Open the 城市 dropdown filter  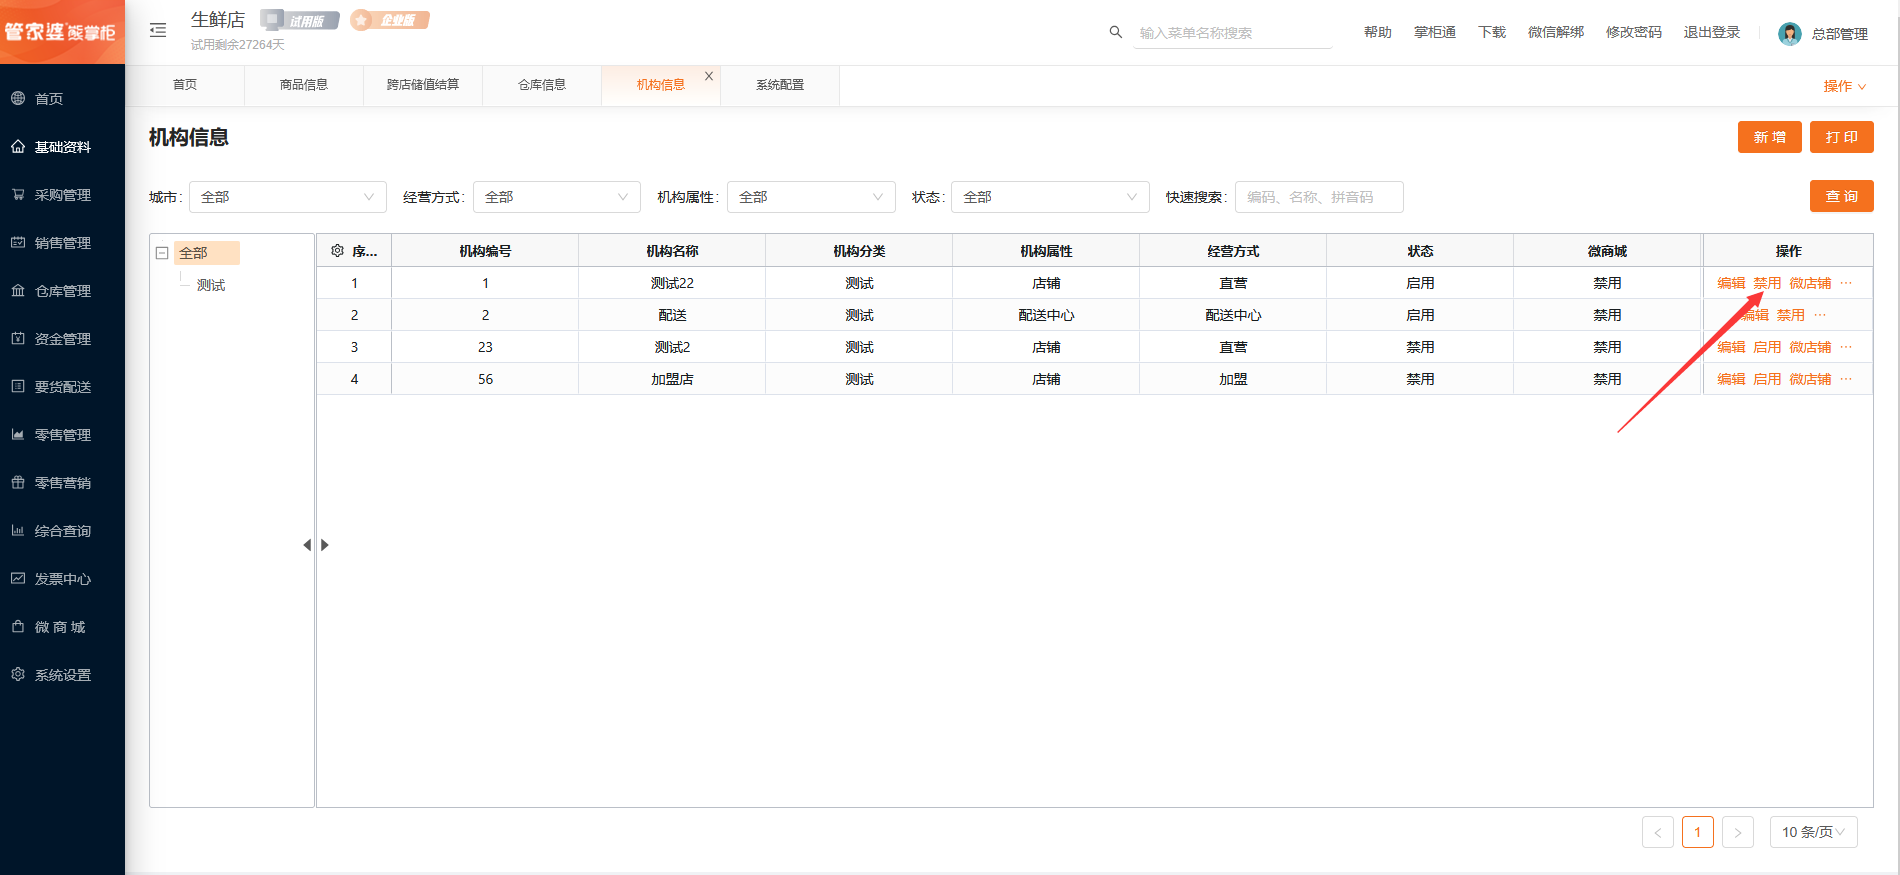287,197
